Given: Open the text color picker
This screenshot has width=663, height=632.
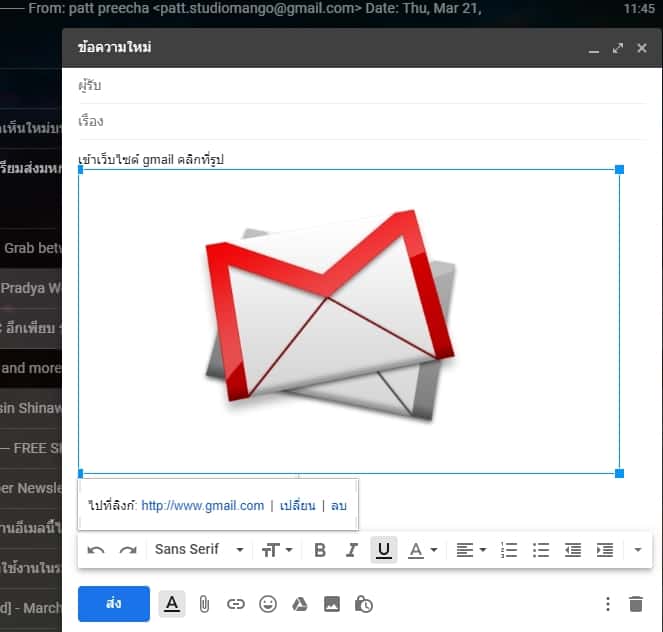Looking at the screenshot, I should [x=422, y=550].
